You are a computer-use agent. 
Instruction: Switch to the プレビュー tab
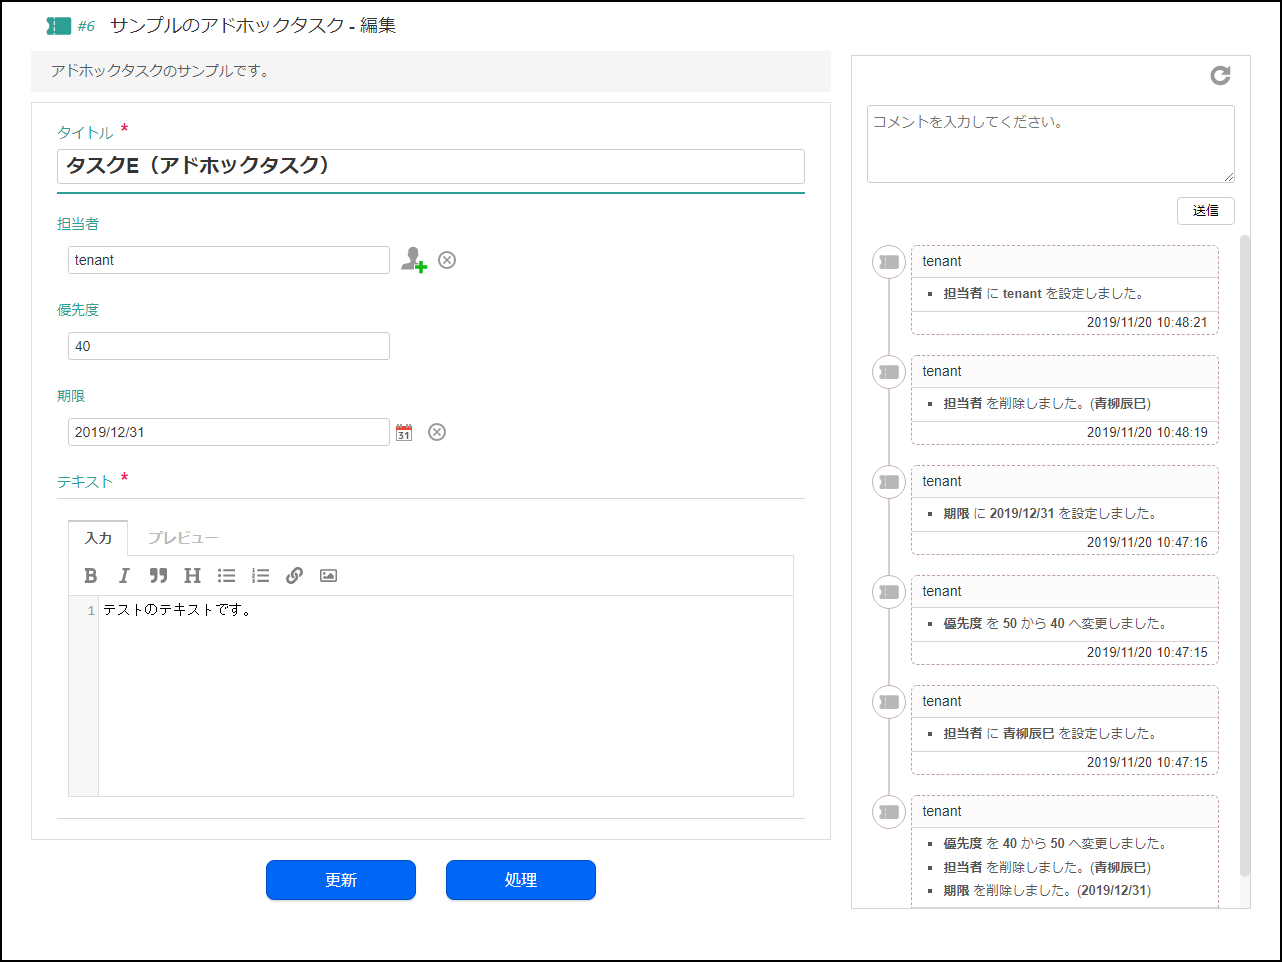(x=183, y=538)
